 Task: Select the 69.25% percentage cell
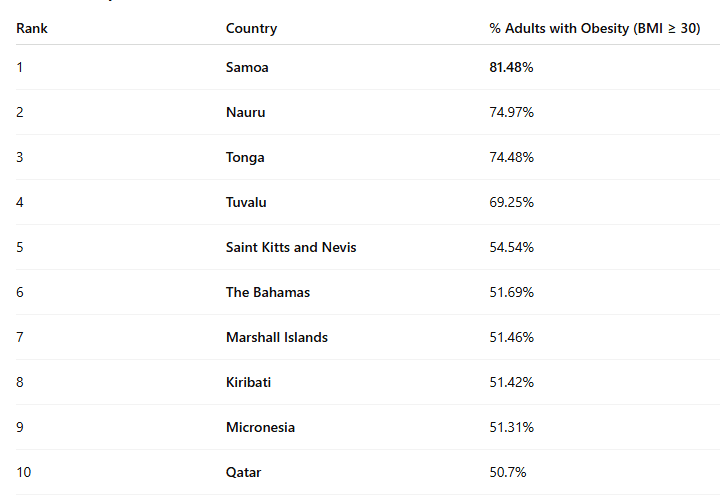click(511, 202)
